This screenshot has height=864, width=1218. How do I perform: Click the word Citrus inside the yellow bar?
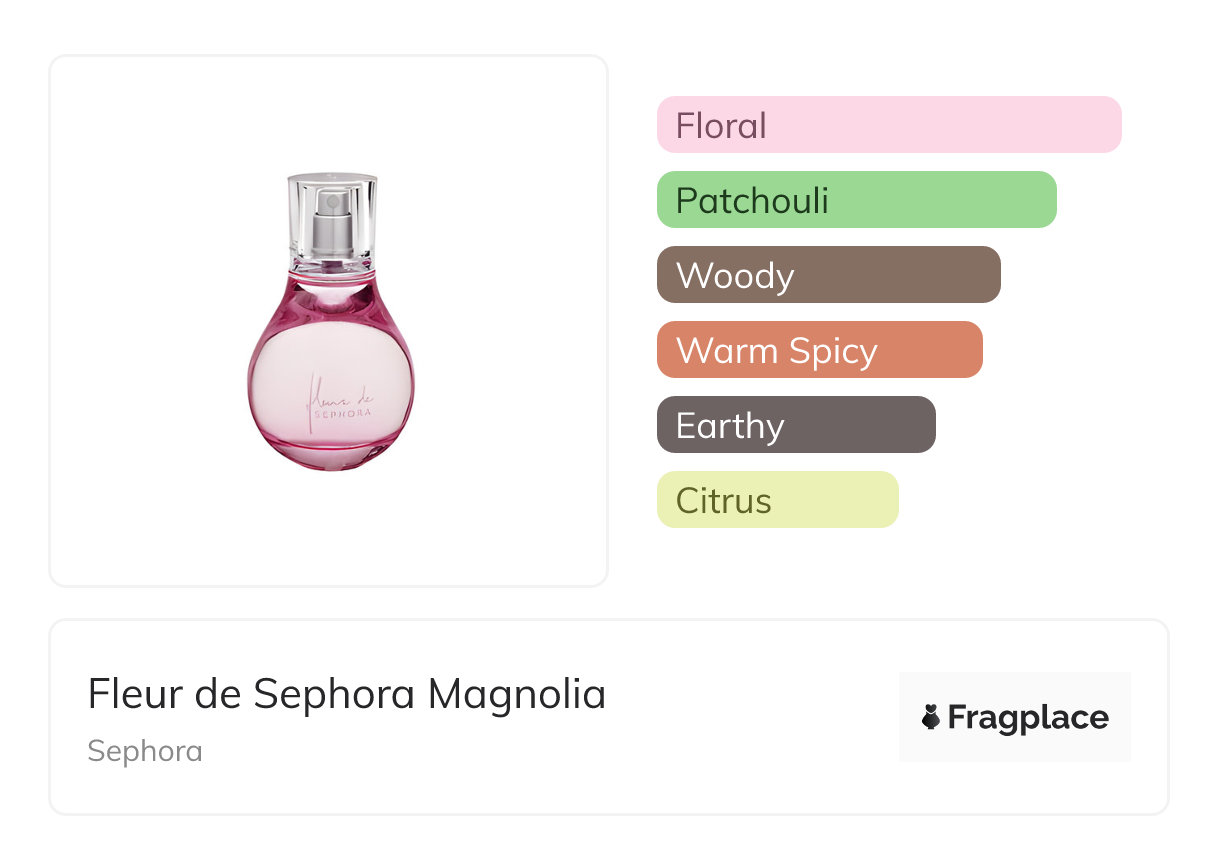724,501
